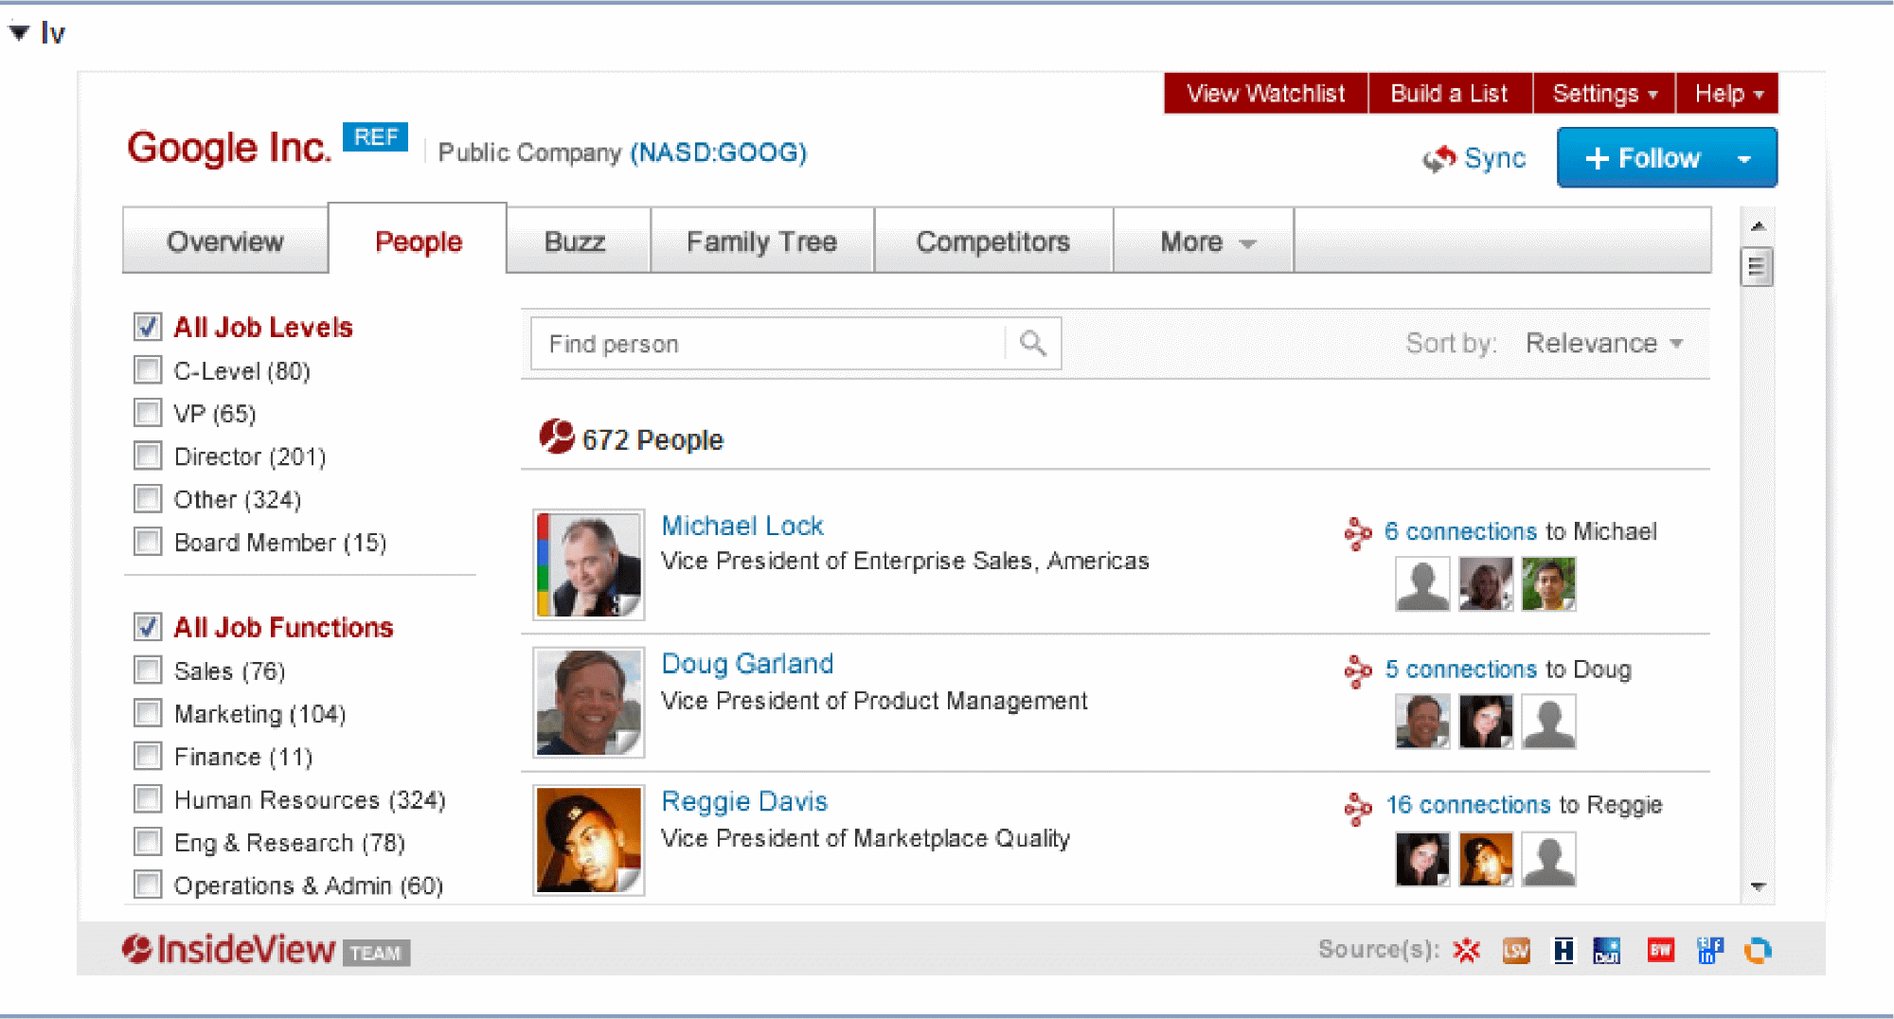Viewport: 1894px width, 1019px height.
Task: Click the connections icon next to Michael
Action: (x=1358, y=533)
